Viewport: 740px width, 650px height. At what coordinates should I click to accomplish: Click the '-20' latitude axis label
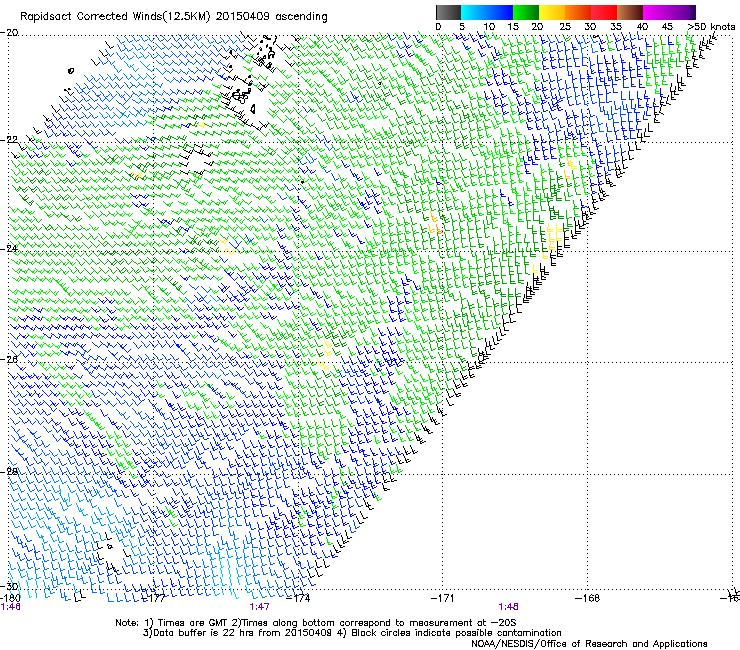(9, 33)
